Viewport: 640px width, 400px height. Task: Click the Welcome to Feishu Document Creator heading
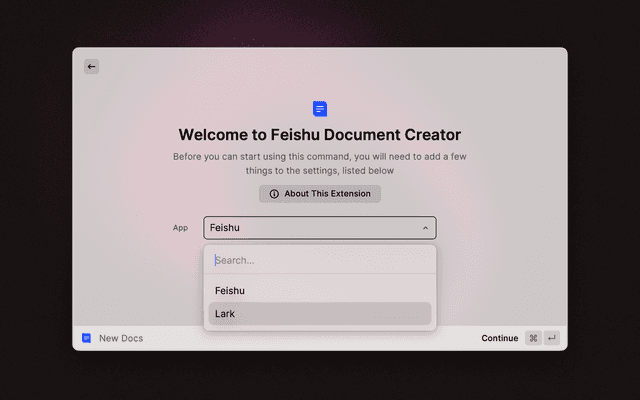click(x=320, y=135)
